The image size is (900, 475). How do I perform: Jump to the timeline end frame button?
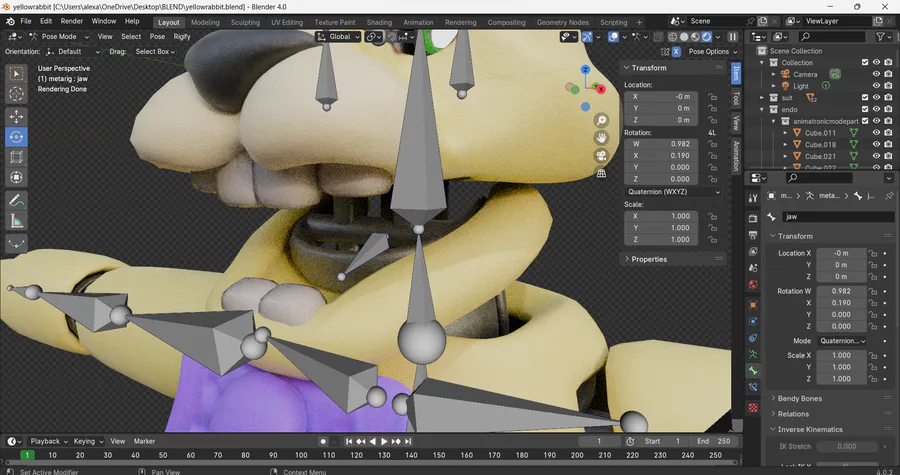coord(408,441)
